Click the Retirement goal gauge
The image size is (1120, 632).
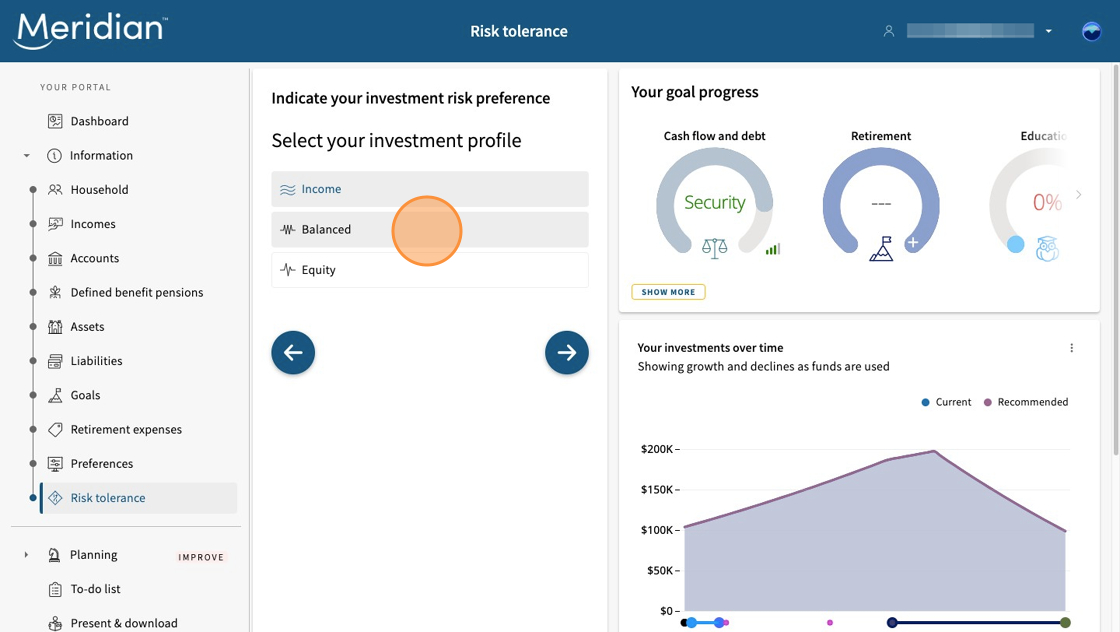click(x=881, y=200)
